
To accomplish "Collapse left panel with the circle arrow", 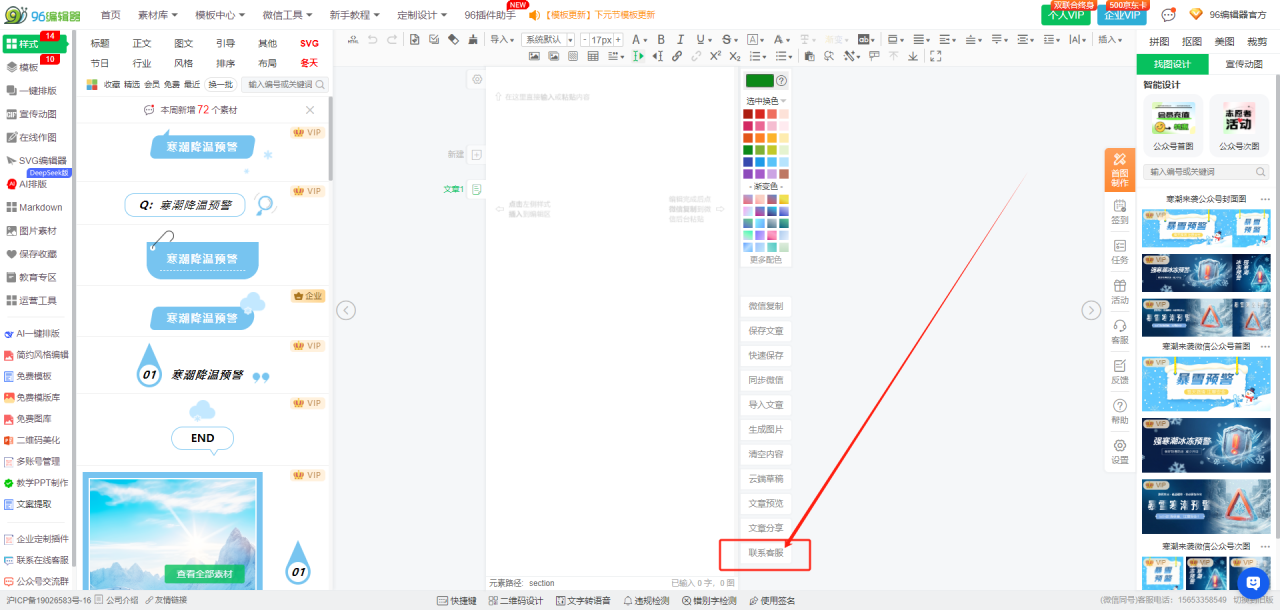I will [346, 310].
